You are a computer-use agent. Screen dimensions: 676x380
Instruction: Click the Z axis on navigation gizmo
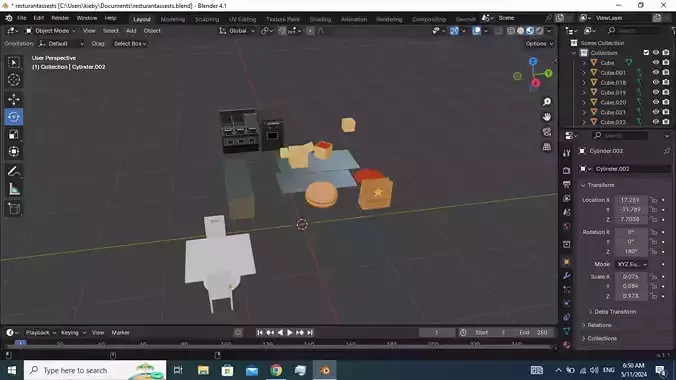pyautogui.click(x=533, y=62)
